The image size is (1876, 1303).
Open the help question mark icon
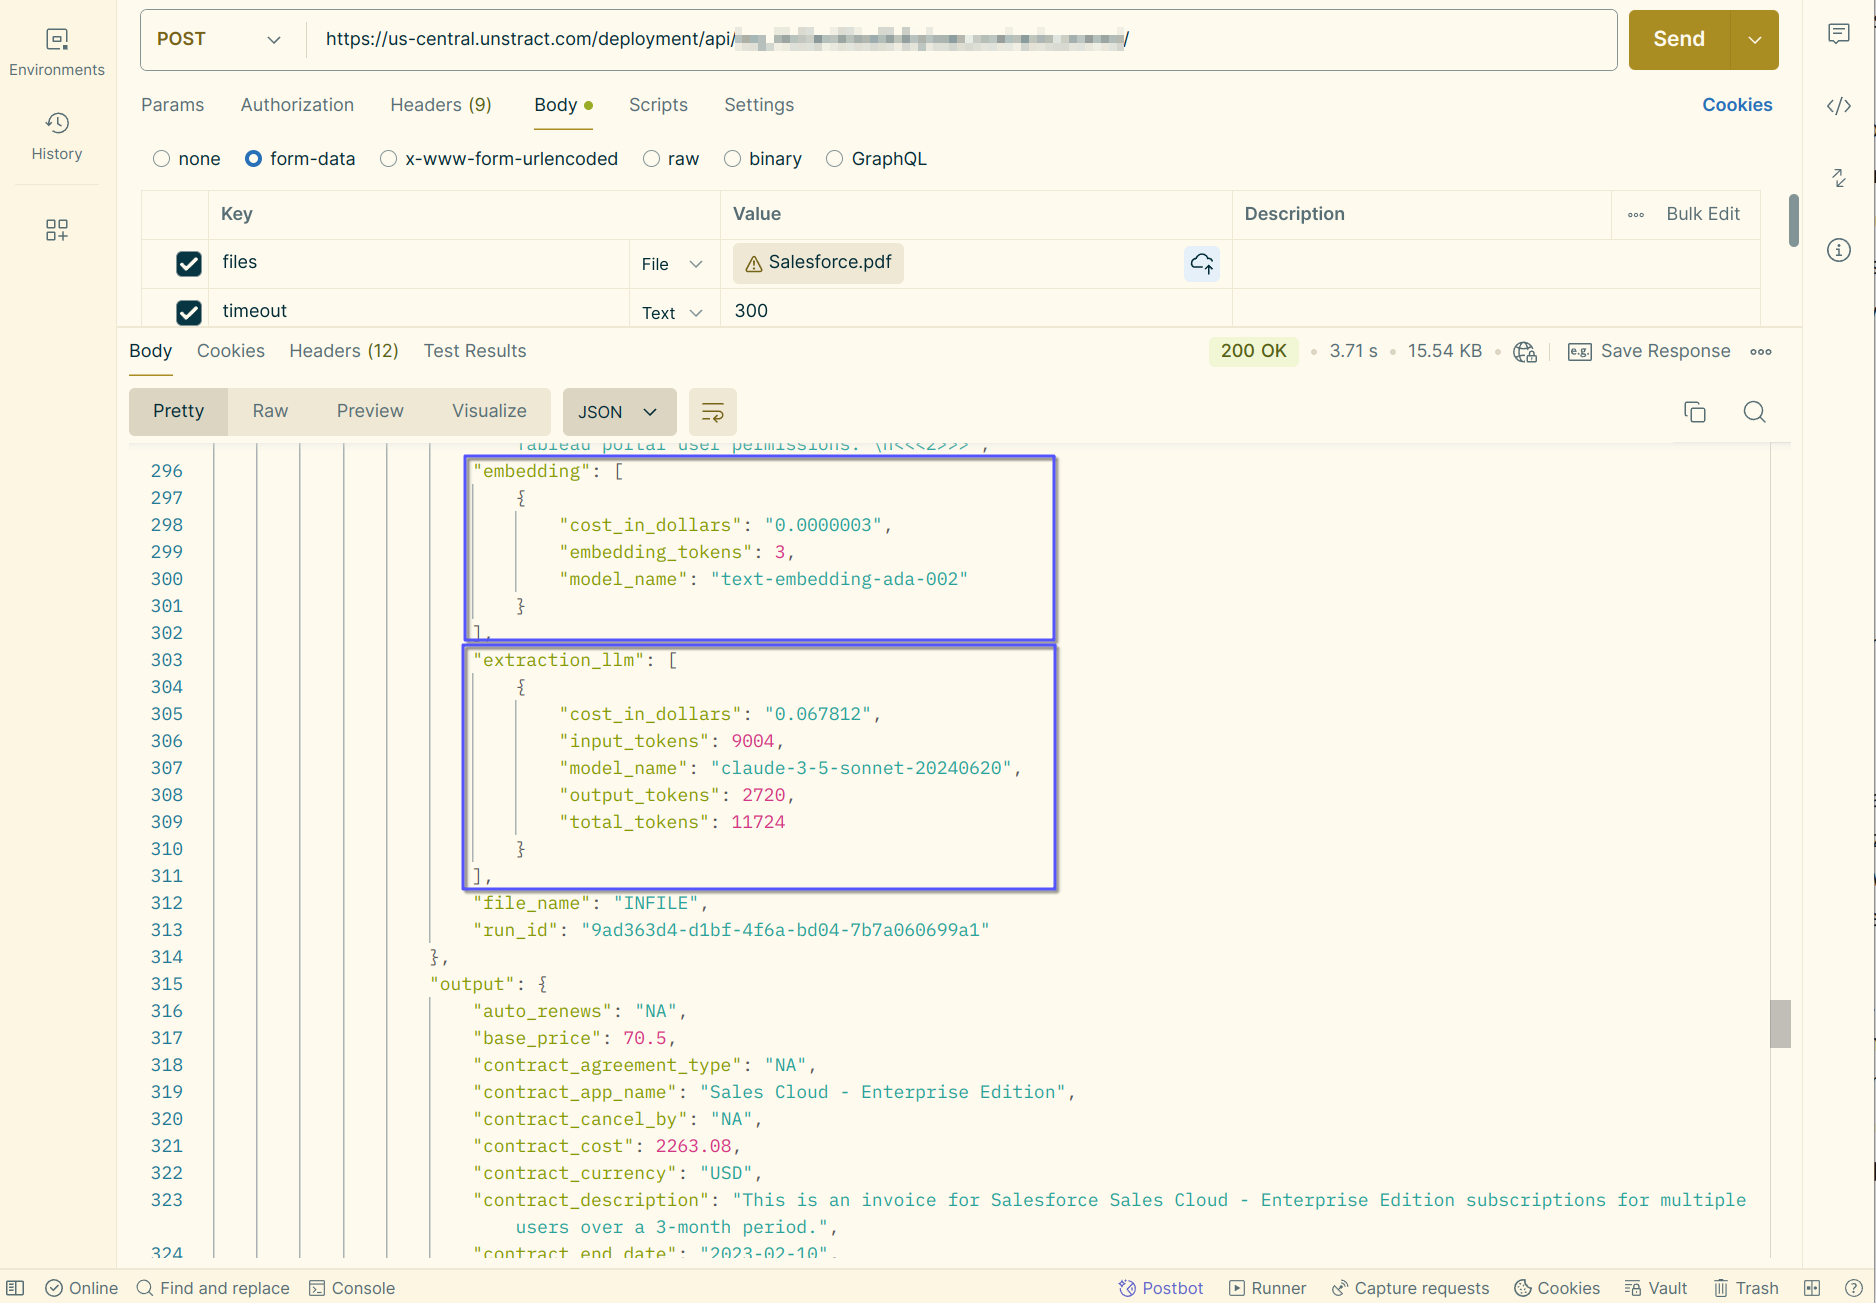[1853, 1288]
